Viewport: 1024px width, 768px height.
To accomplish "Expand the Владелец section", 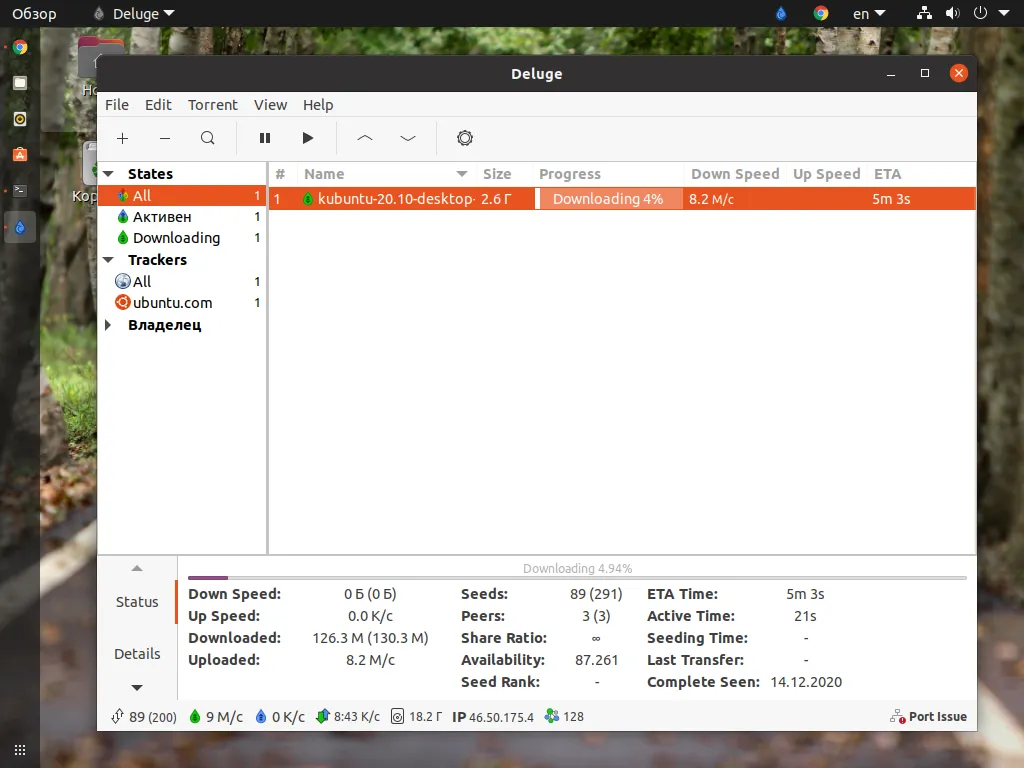I will point(108,325).
